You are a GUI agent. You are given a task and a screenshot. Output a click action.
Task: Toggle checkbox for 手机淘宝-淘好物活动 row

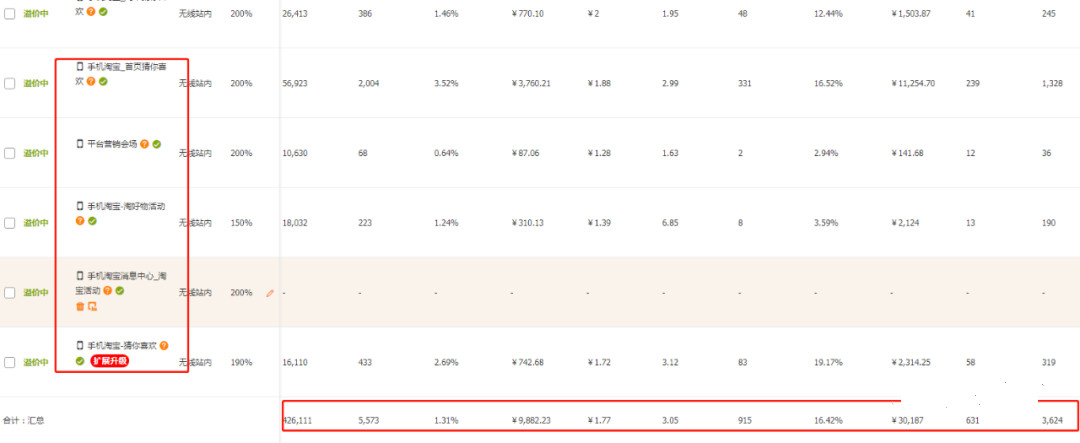[x=10, y=223]
